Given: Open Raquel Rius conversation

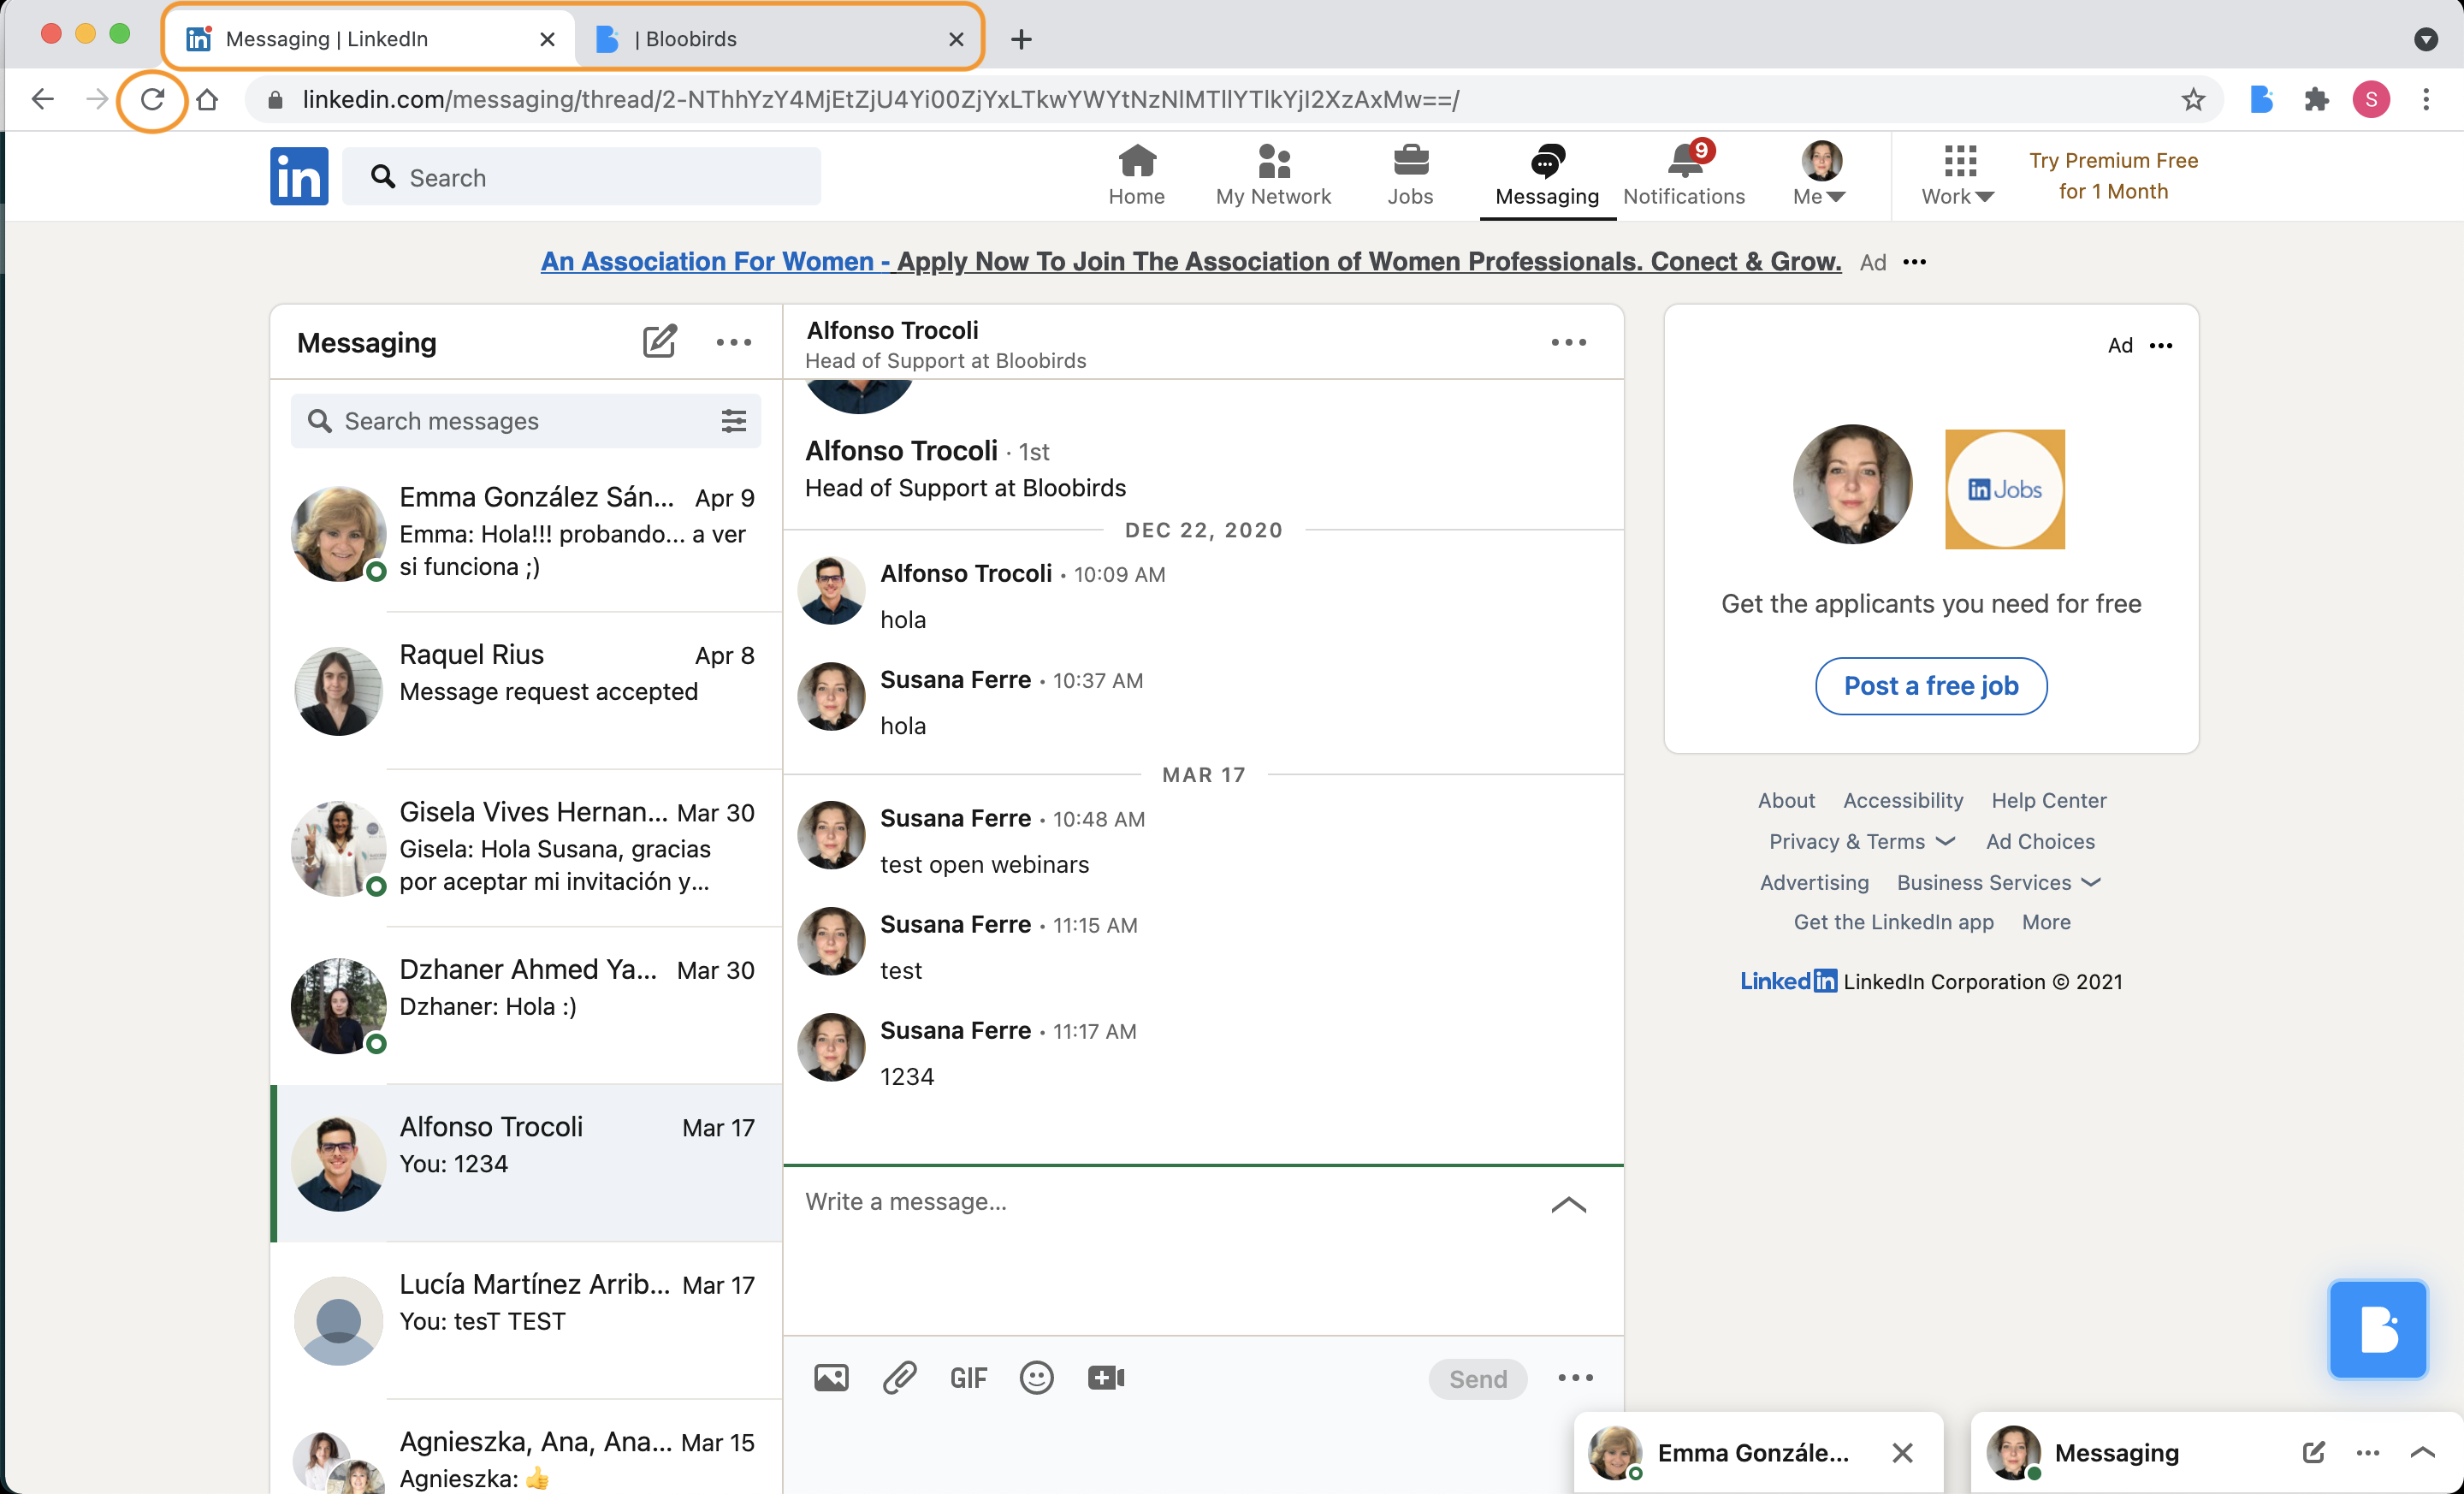Looking at the screenshot, I should [526, 690].
